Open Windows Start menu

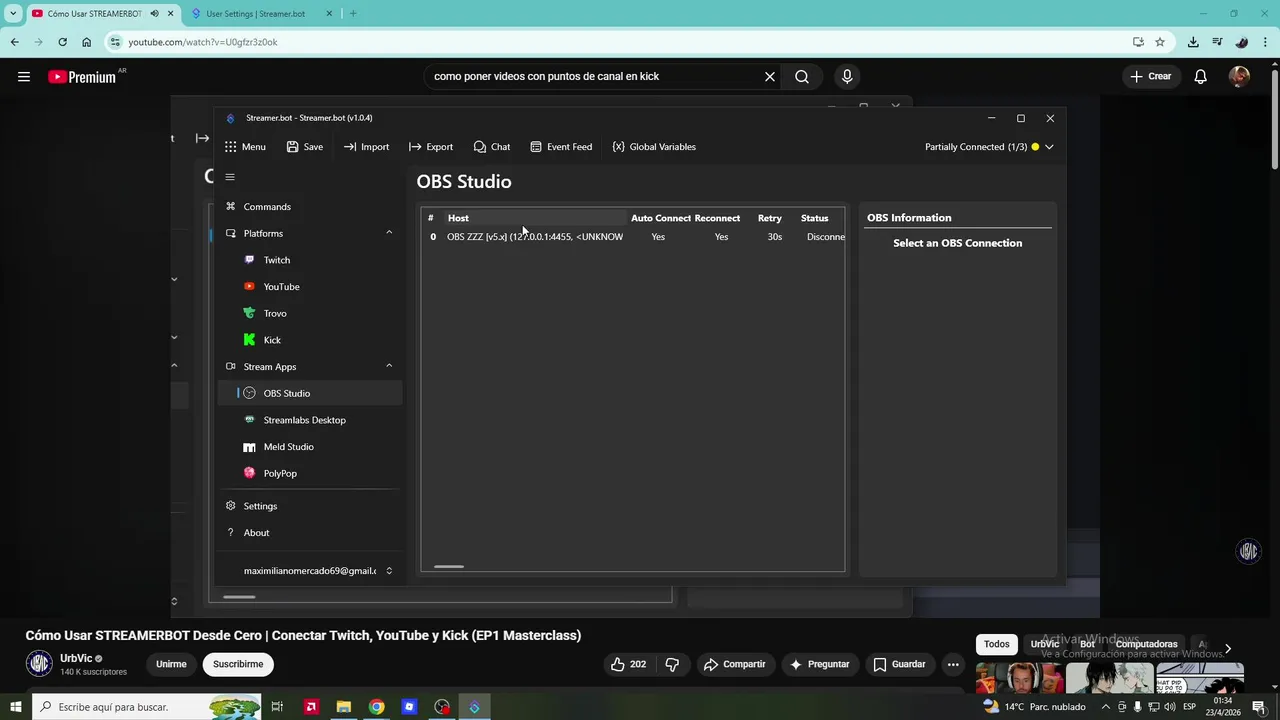[x=15, y=707]
